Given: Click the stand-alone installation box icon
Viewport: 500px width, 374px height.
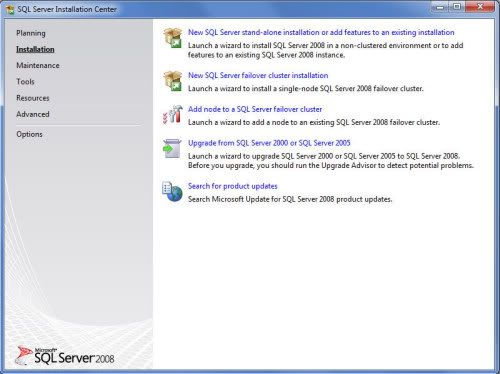Looking at the screenshot, I should (x=173, y=38).
